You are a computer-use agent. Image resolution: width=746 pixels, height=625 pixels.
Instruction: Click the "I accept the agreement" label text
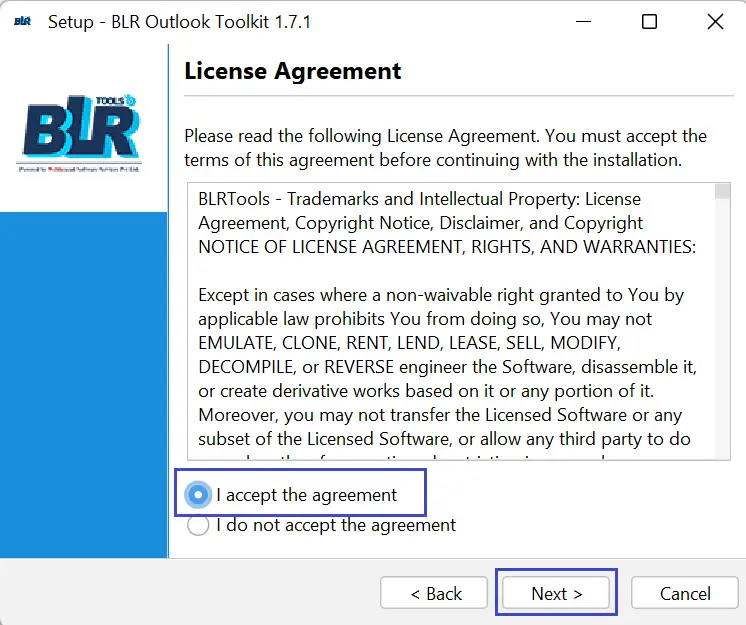pyautogui.click(x=306, y=495)
